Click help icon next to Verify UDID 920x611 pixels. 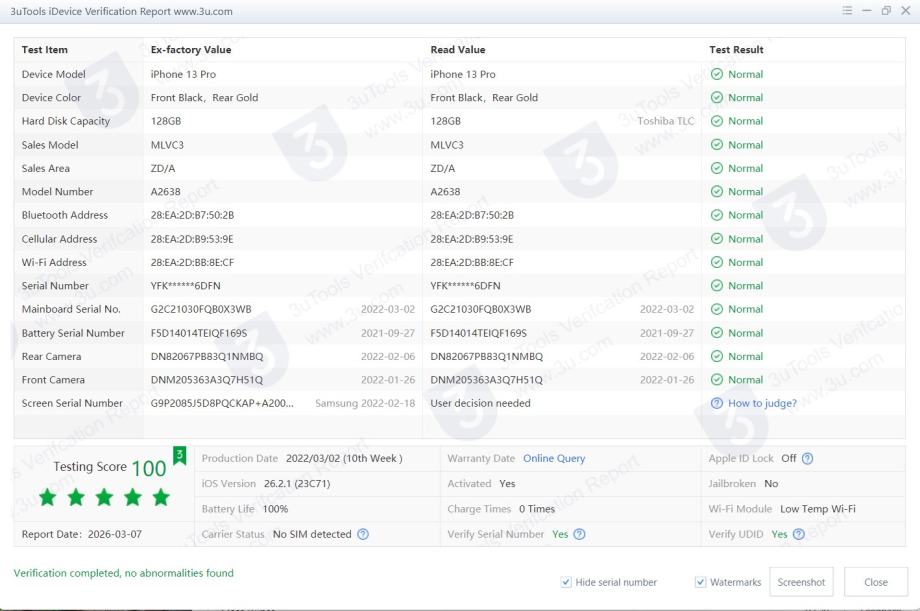coord(799,535)
